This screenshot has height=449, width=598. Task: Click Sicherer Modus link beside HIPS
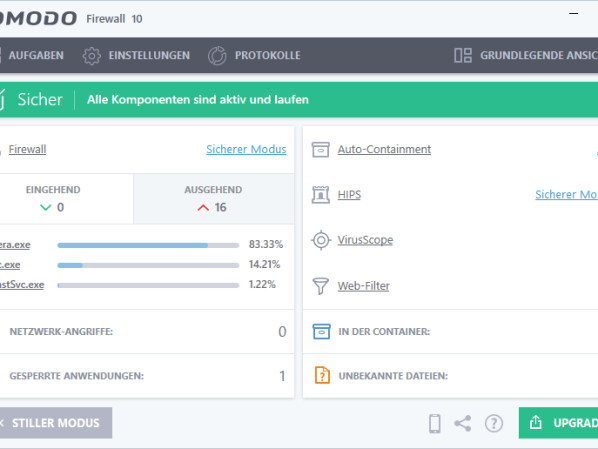pos(566,195)
